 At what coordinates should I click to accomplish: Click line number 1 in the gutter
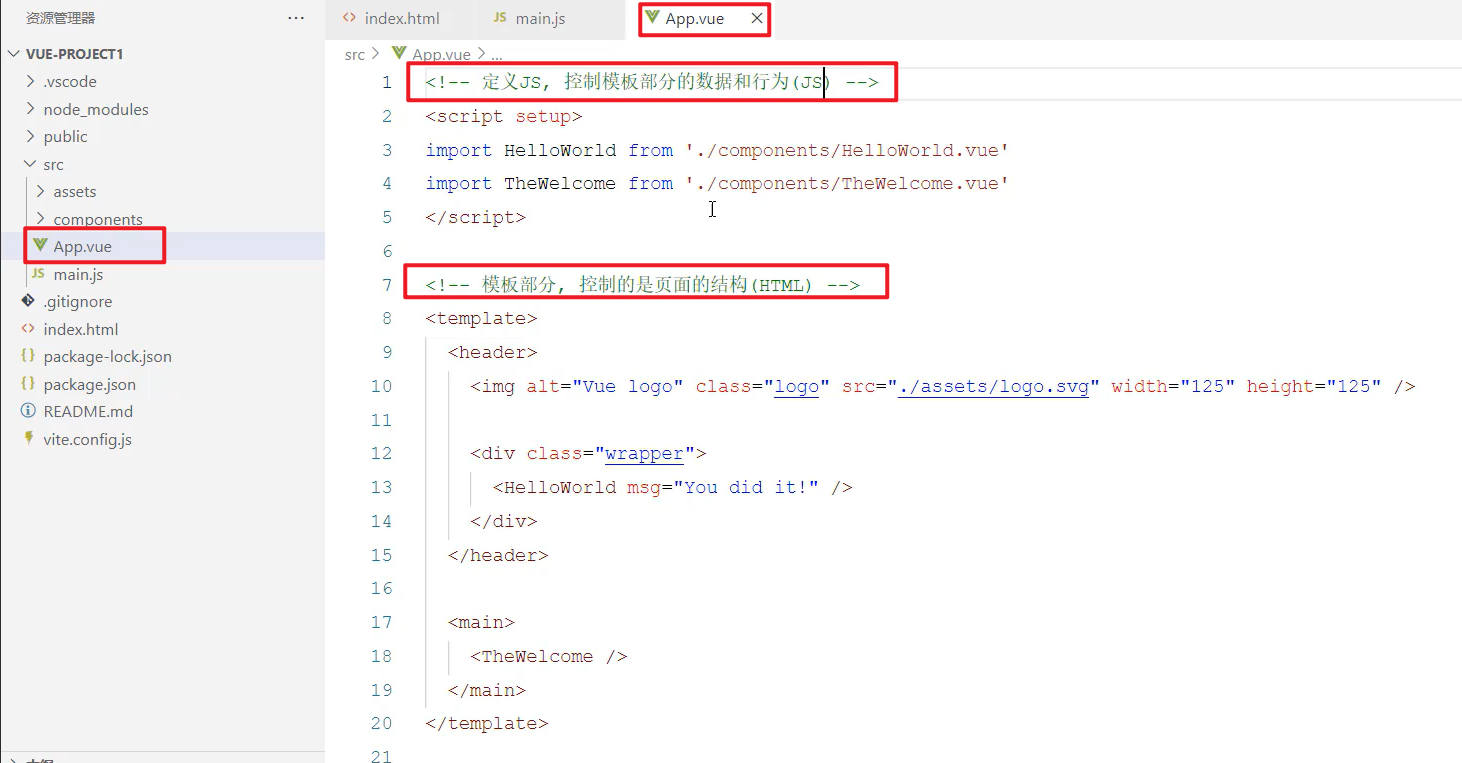[386, 82]
